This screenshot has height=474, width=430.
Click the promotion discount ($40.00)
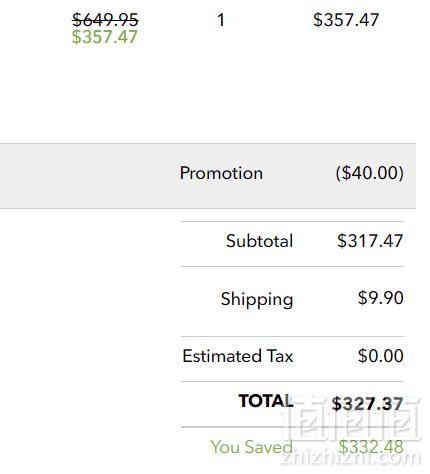pyautogui.click(x=370, y=173)
